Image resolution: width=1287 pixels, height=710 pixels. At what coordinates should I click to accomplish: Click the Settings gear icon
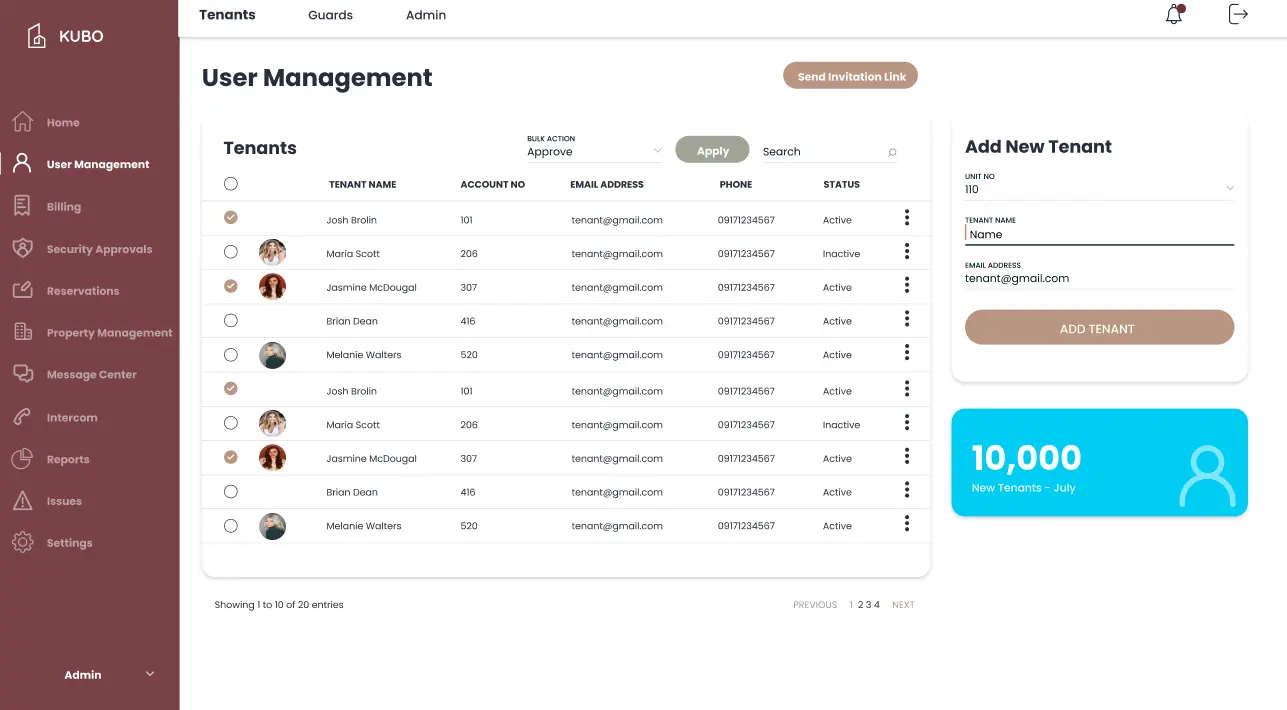click(22, 542)
